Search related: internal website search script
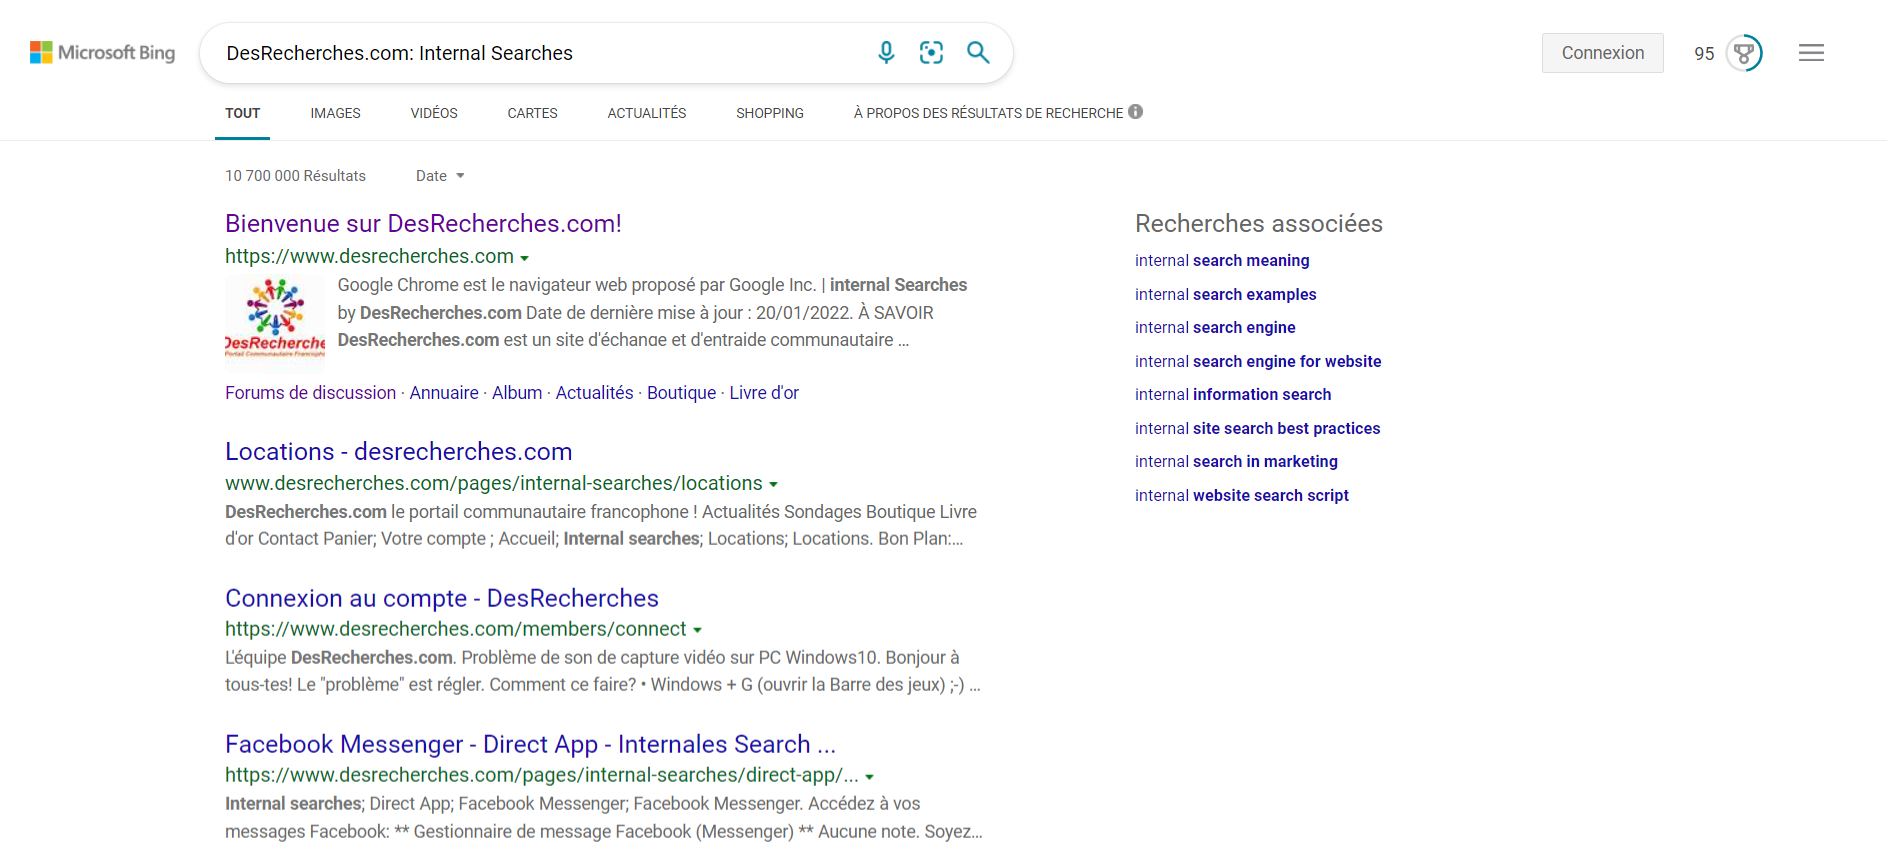The image size is (1887, 862). coord(1242,495)
